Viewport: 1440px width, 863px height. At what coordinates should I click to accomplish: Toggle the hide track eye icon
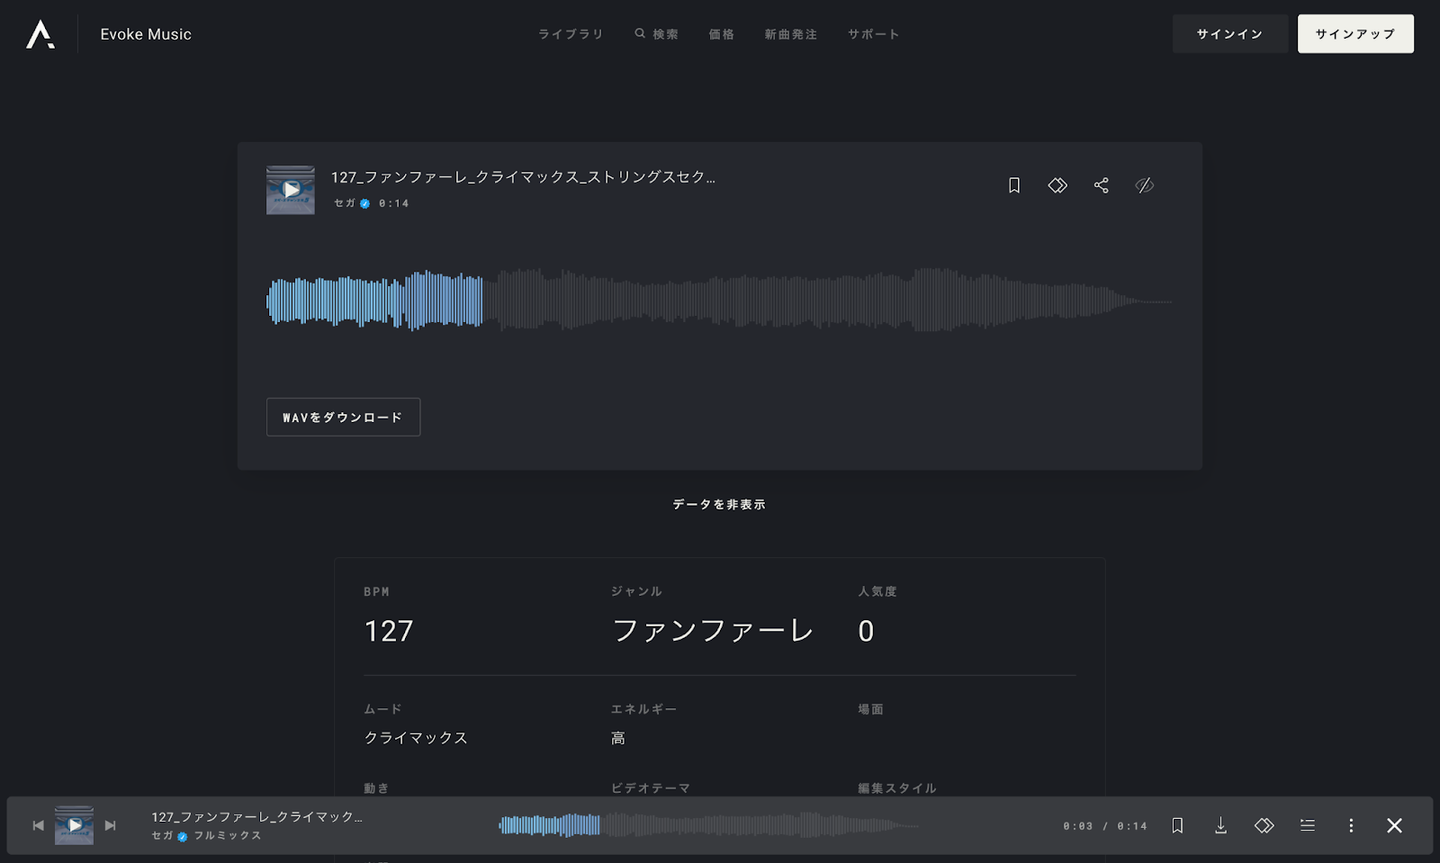pos(1144,185)
